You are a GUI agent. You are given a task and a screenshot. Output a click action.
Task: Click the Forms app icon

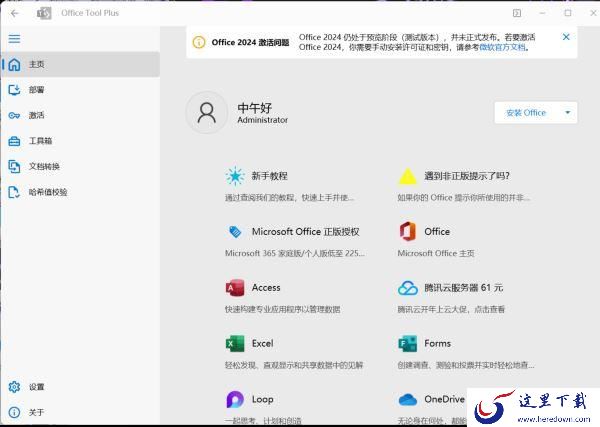(408, 344)
